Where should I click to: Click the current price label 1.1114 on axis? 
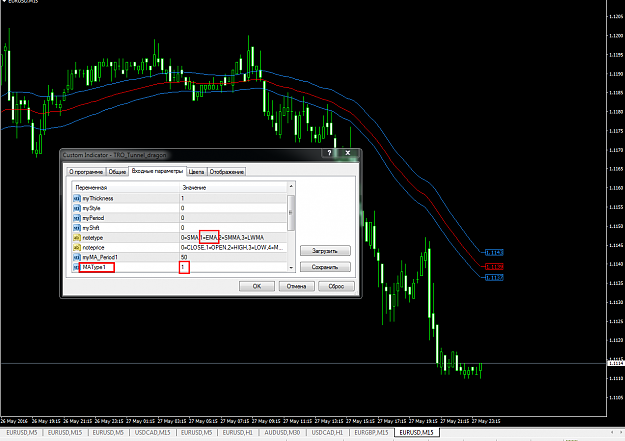click(x=616, y=363)
